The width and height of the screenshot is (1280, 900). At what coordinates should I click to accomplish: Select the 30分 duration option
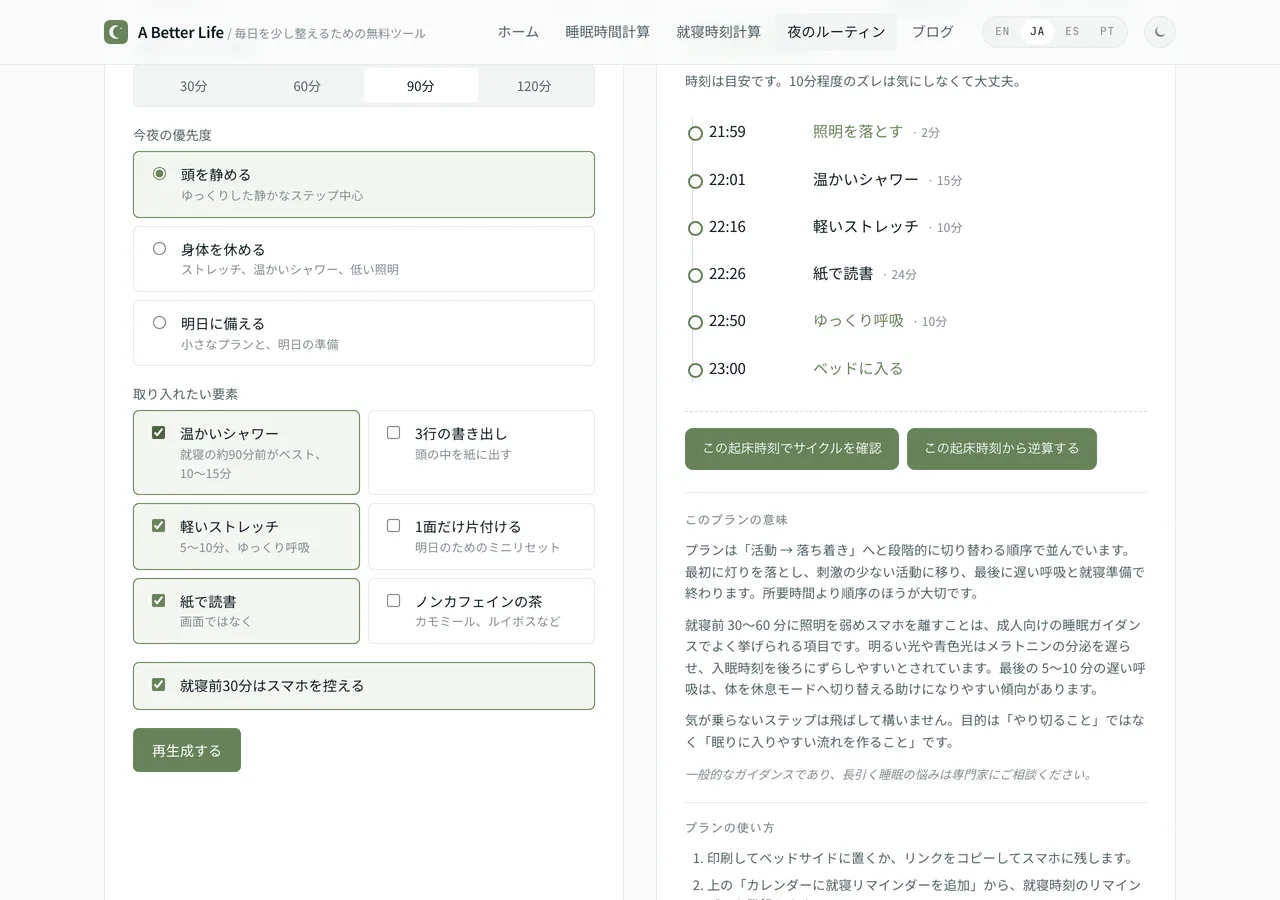194,86
